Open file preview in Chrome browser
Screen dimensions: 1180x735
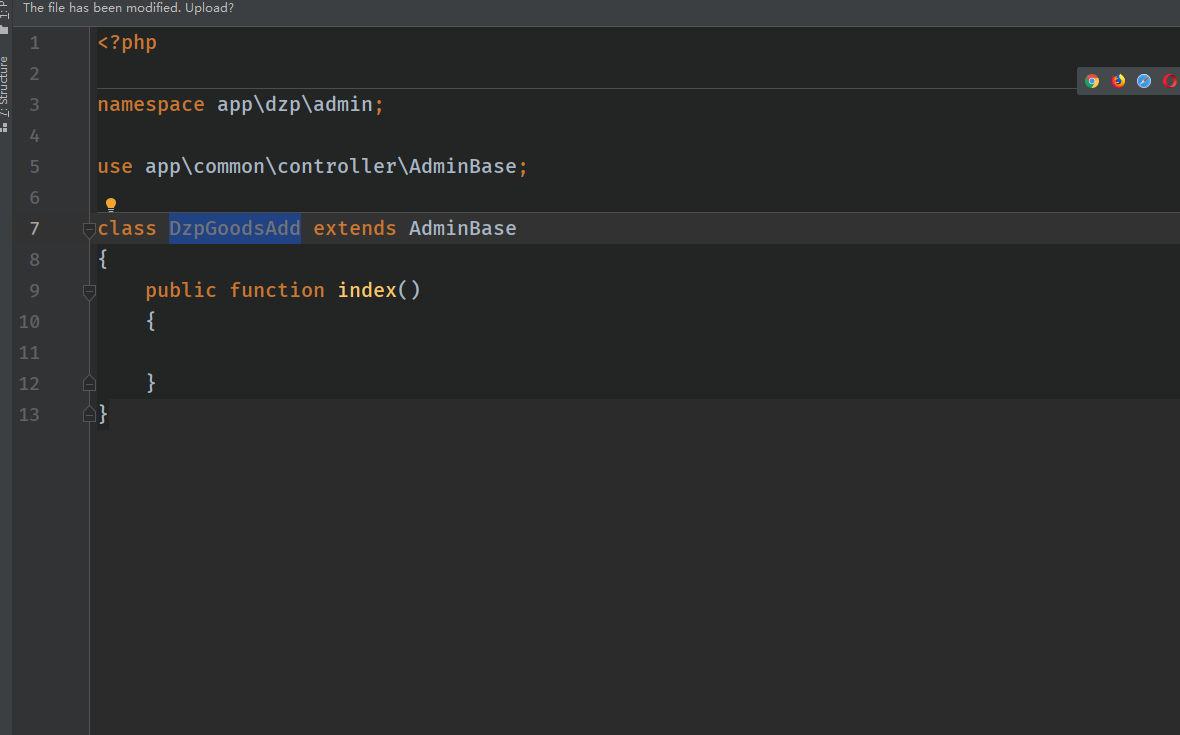coord(1092,81)
